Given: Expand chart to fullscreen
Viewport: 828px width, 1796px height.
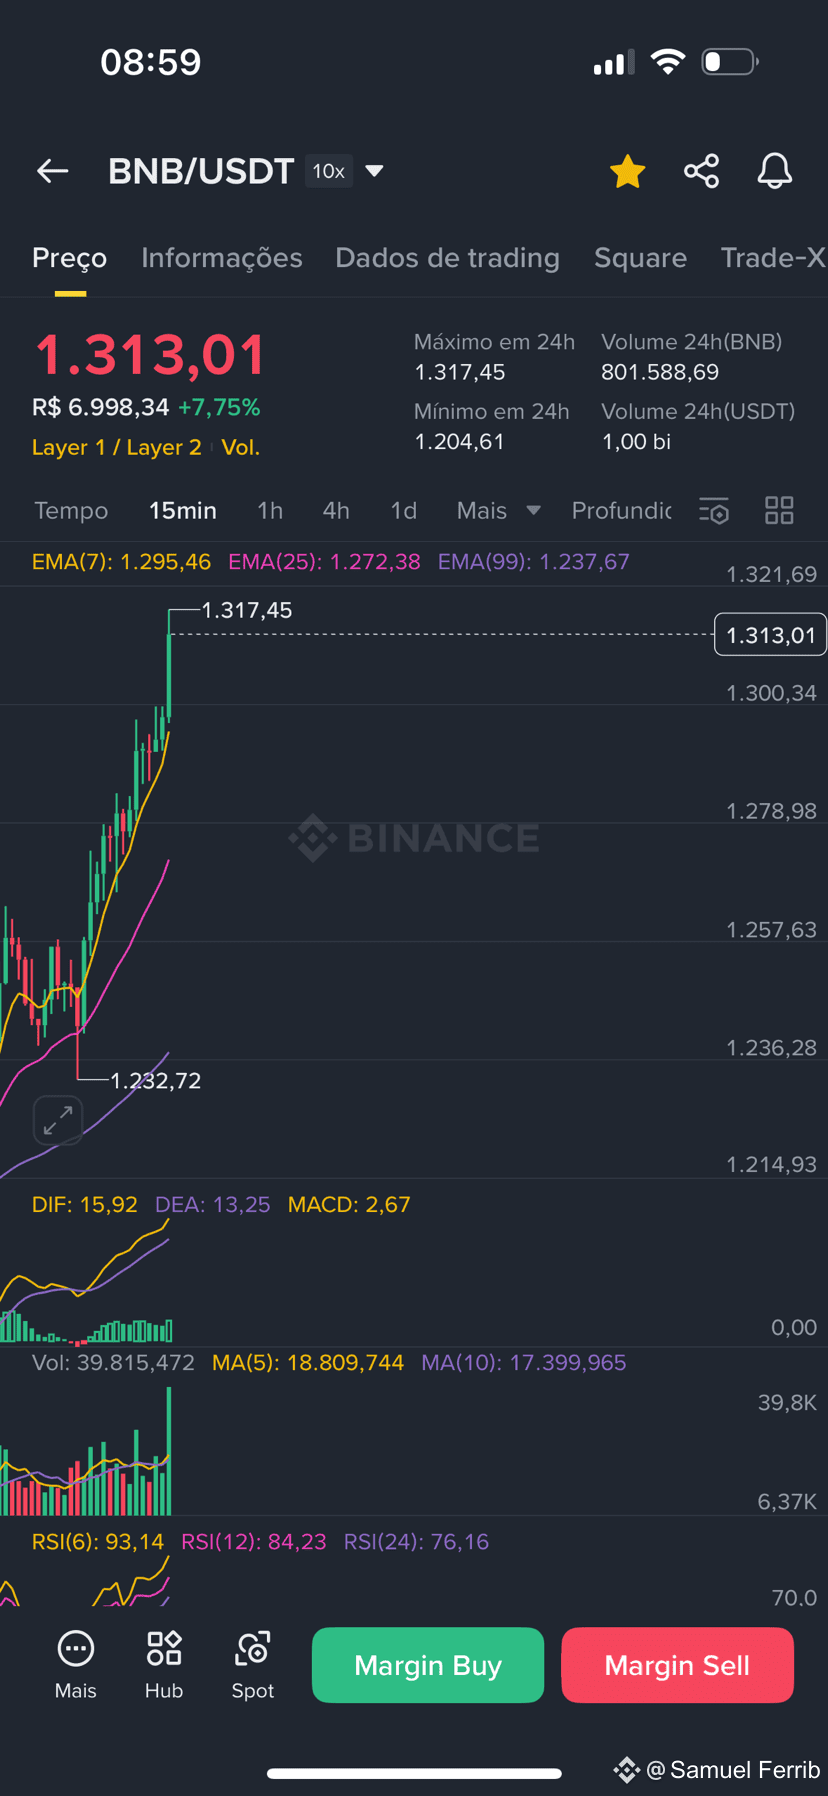Looking at the screenshot, I should (x=58, y=1120).
